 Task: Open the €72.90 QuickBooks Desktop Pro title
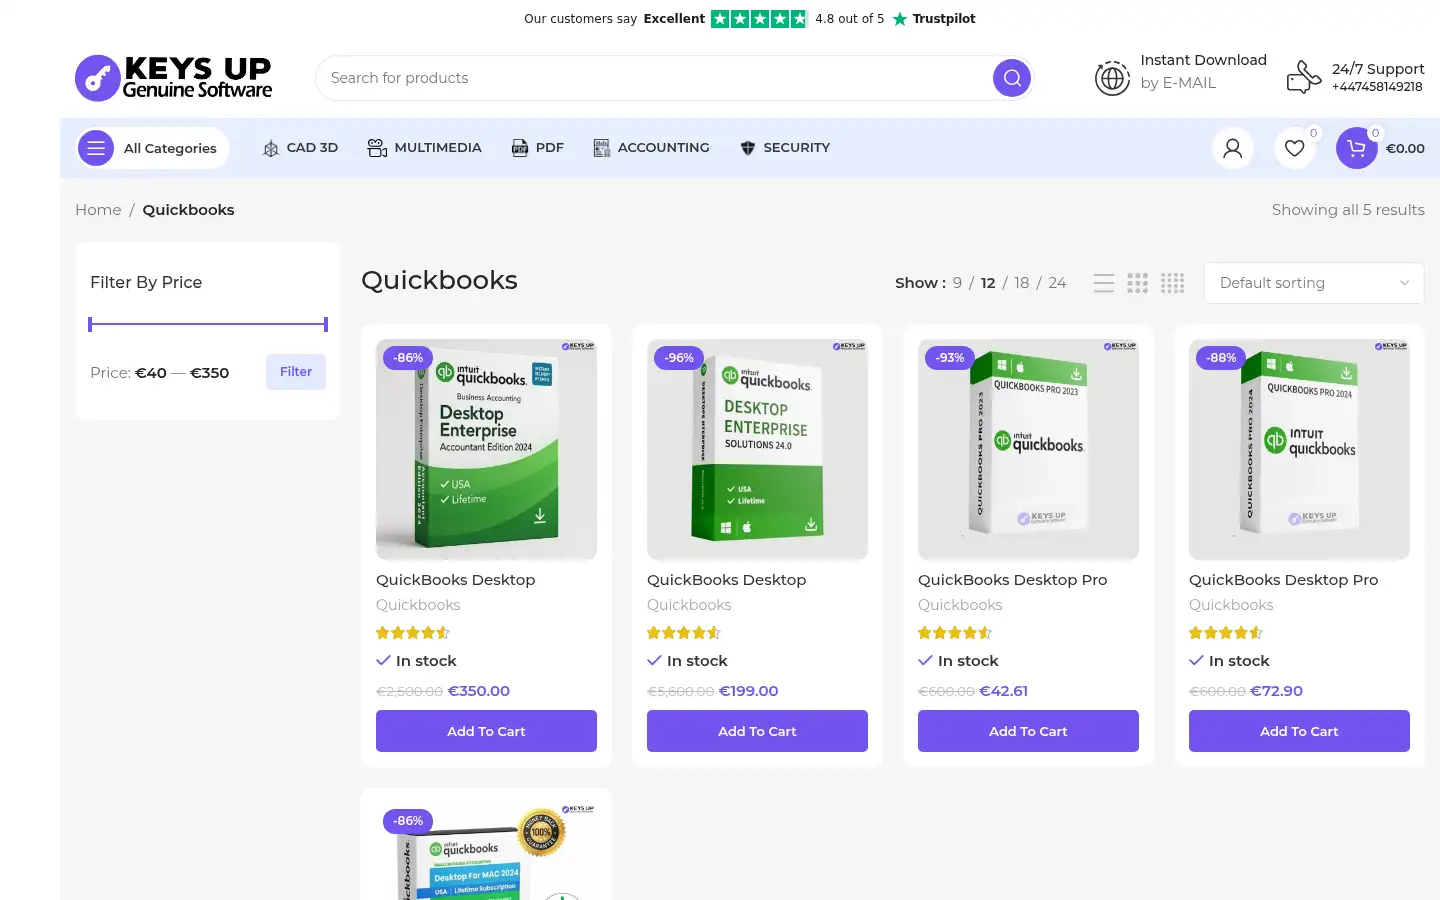pos(1284,580)
